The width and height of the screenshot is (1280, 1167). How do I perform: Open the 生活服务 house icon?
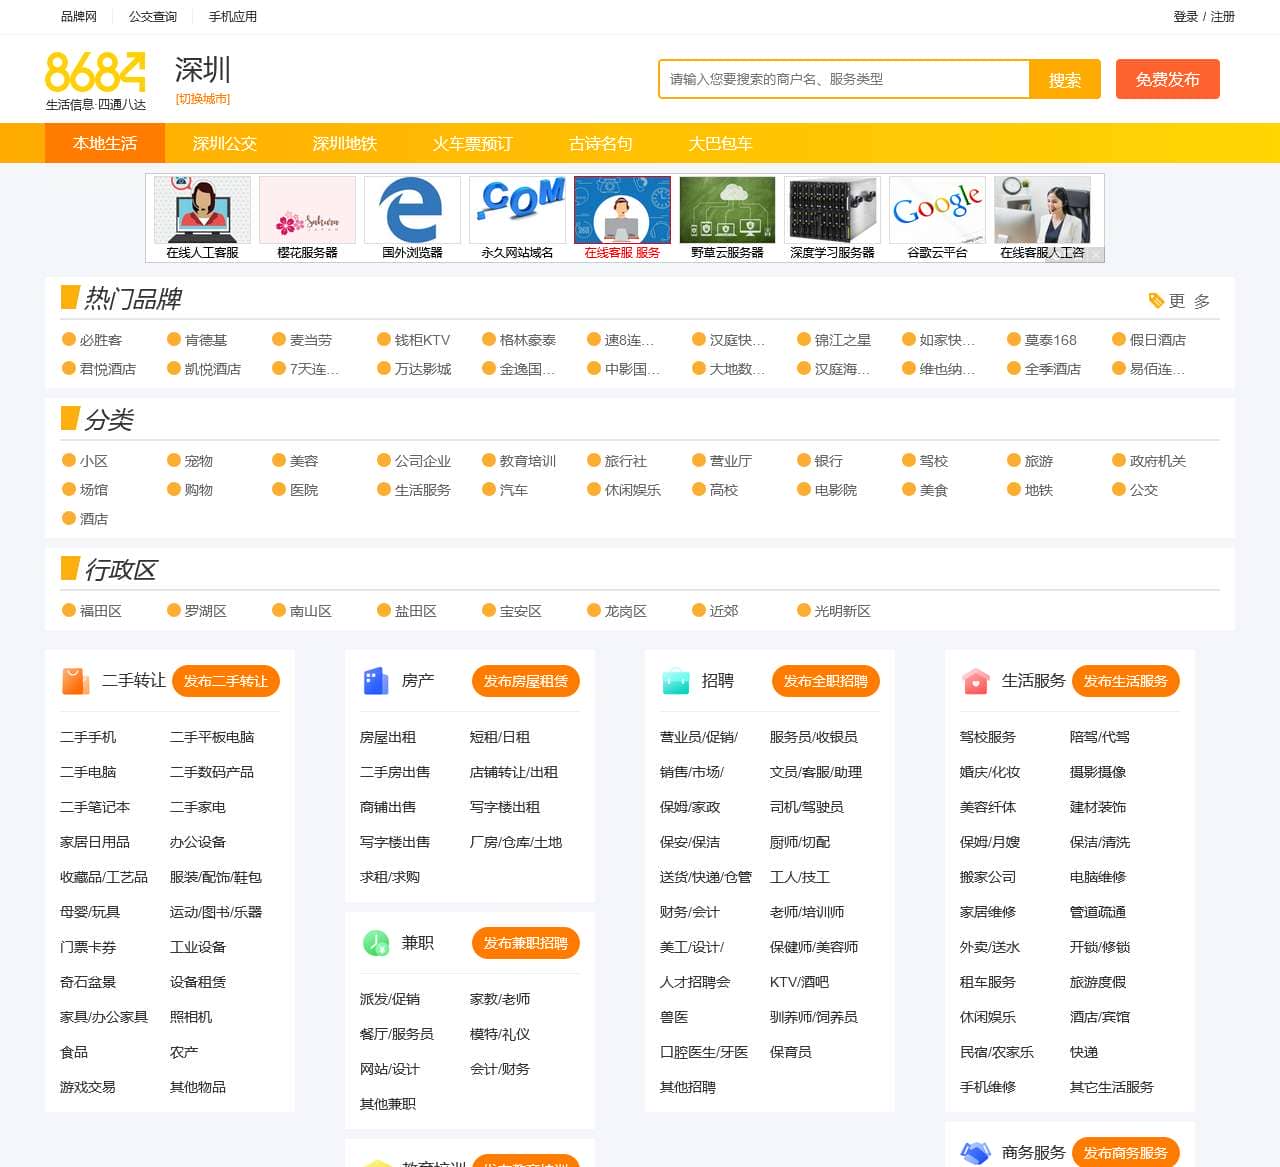[975, 681]
